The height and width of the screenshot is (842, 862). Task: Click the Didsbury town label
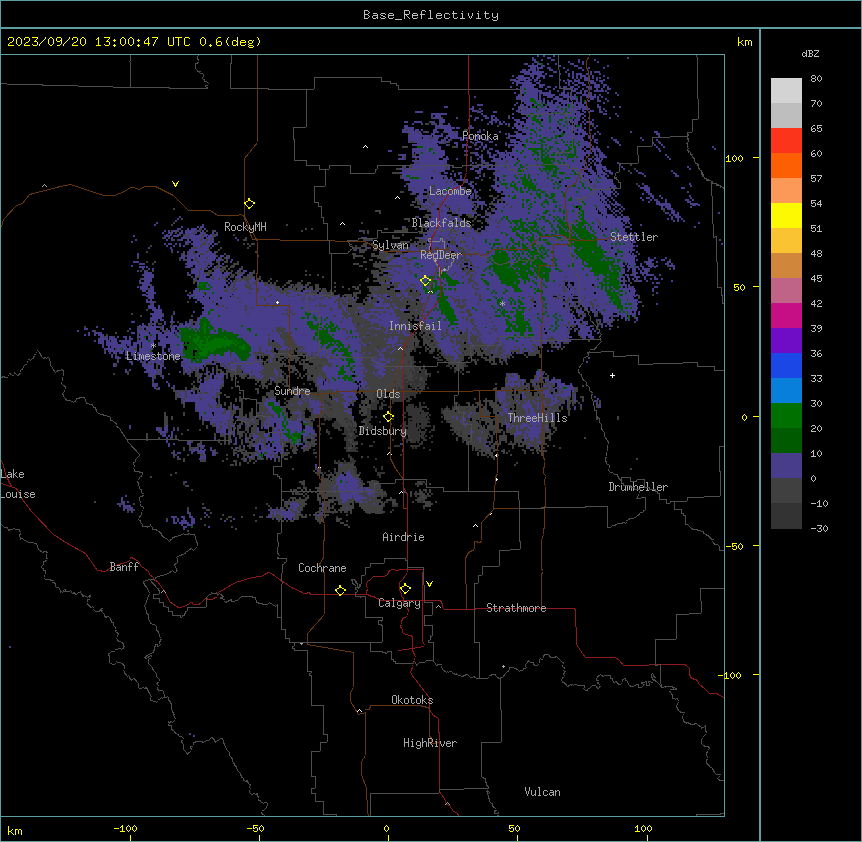click(383, 431)
